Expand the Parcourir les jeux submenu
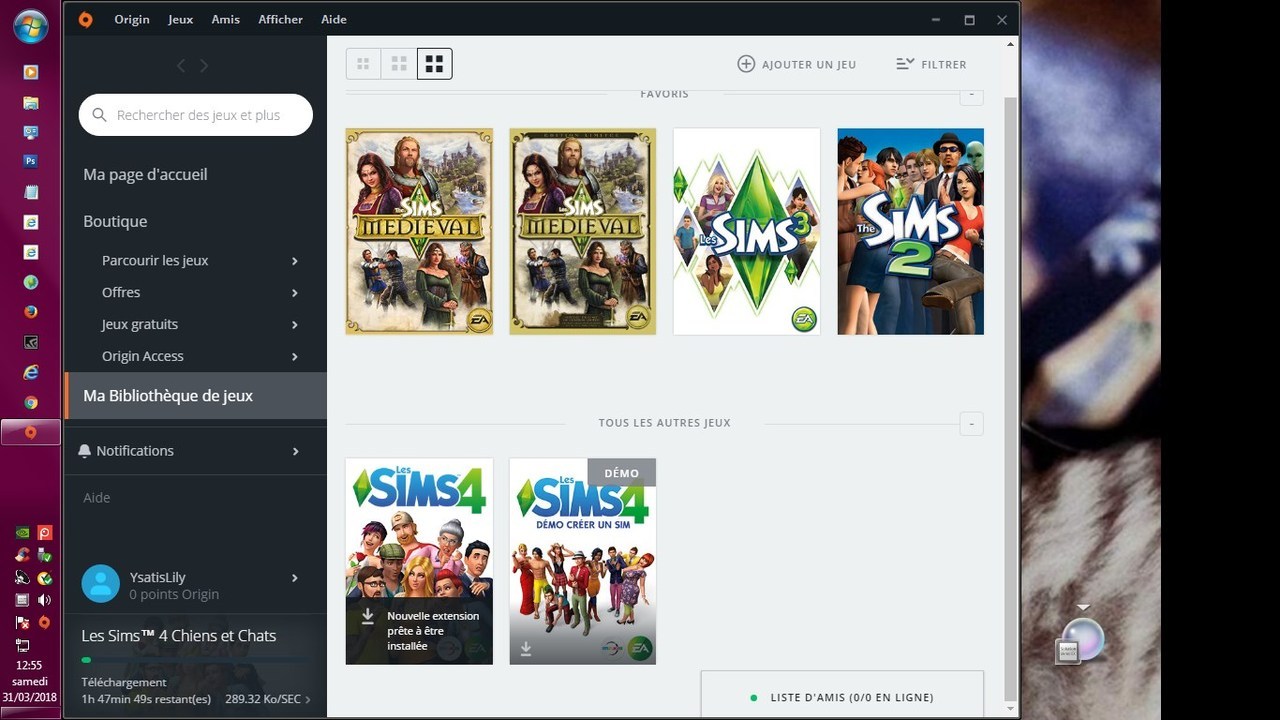The width and height of the screenshot is (1280, 720). pos(295,261)
